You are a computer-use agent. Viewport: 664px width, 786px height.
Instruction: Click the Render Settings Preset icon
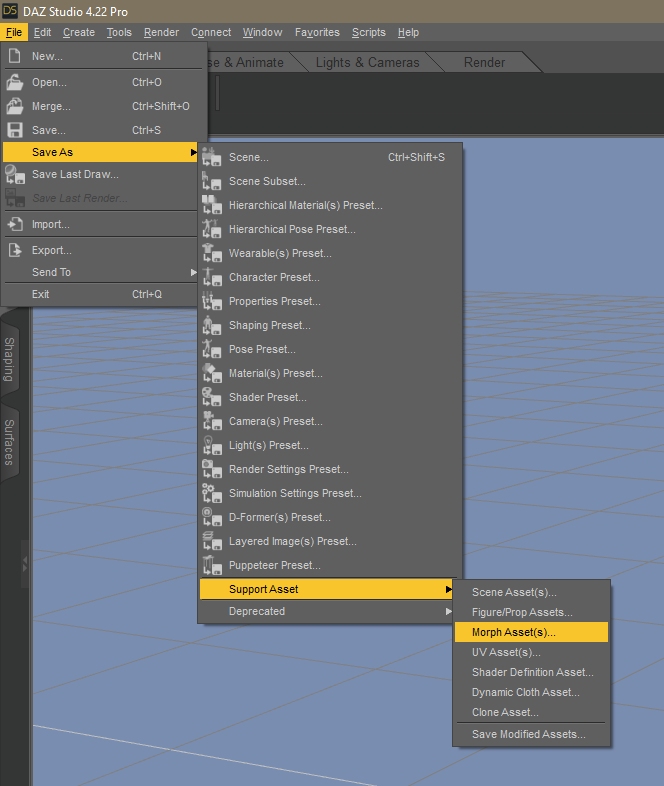coord(211,469)
